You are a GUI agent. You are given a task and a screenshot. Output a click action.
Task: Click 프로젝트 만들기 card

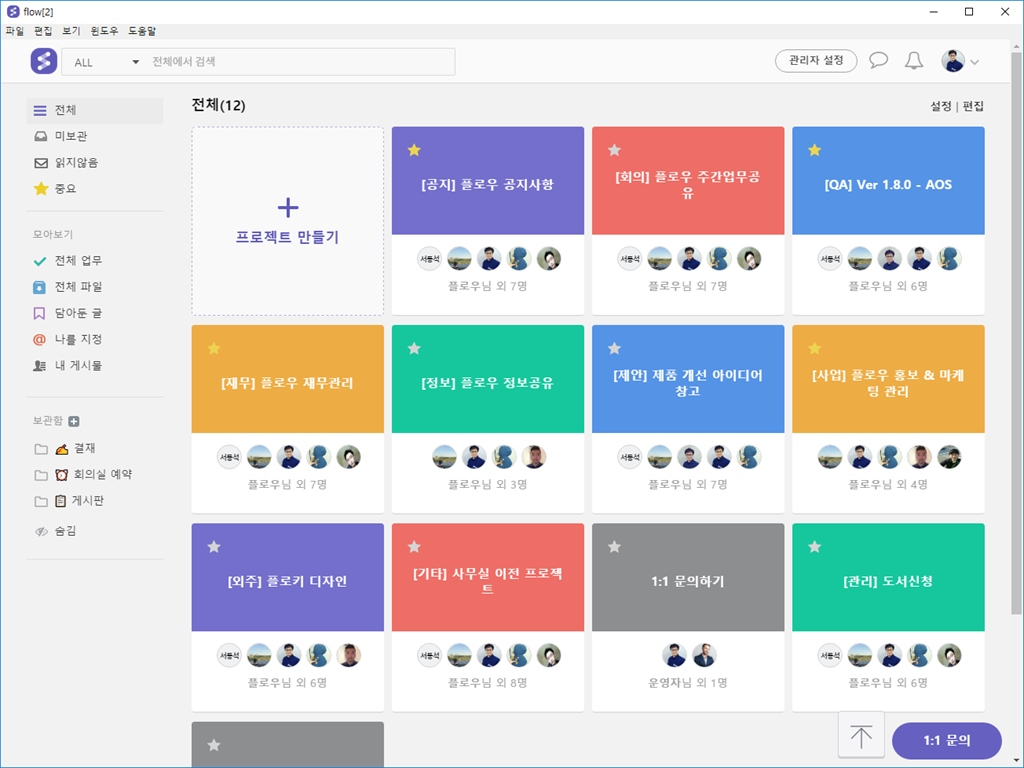287,221
